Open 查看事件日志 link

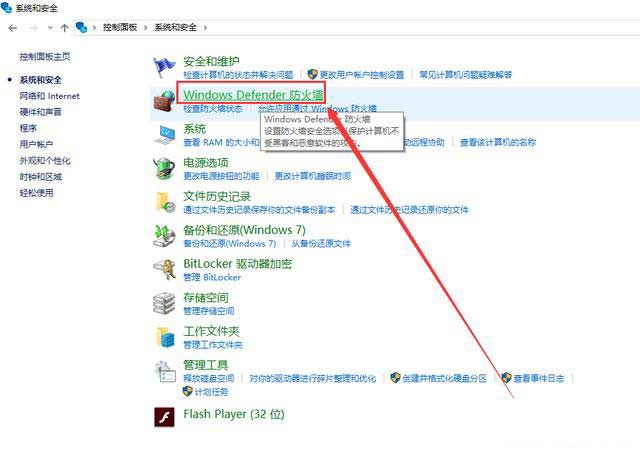[x=539, y=378]
